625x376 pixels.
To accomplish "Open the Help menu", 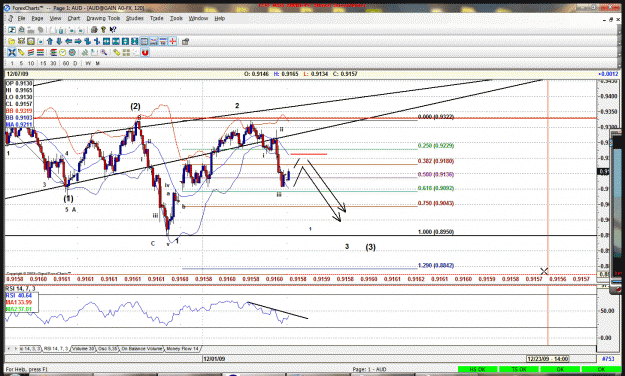I will pyautogui.click(x=220, y=18).
